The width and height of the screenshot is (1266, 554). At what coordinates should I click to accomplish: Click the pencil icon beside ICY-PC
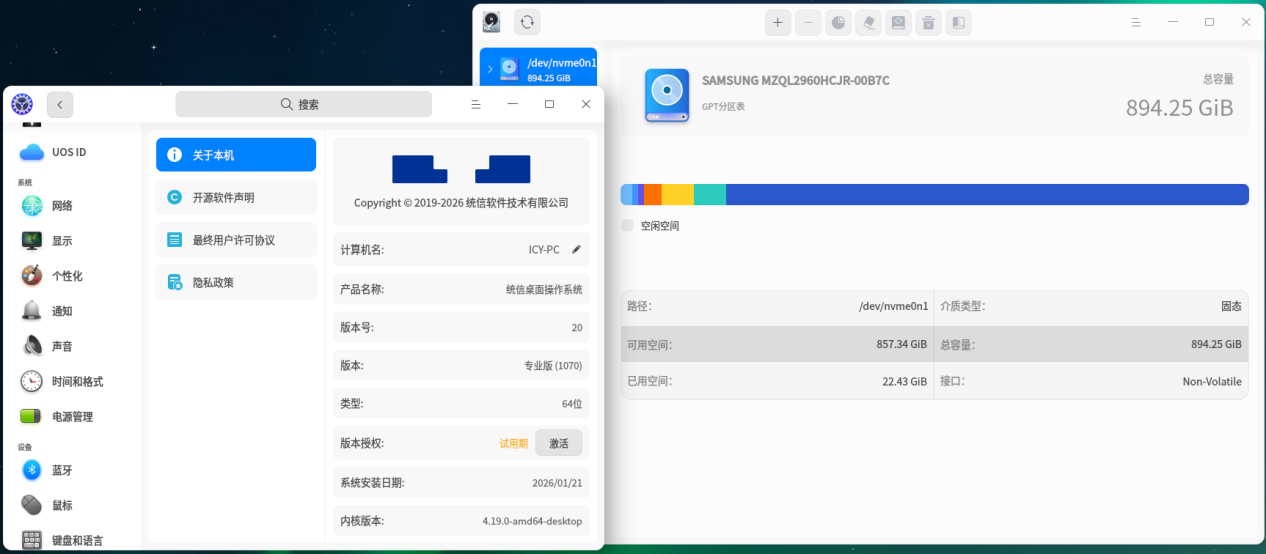tap(576, 249)
